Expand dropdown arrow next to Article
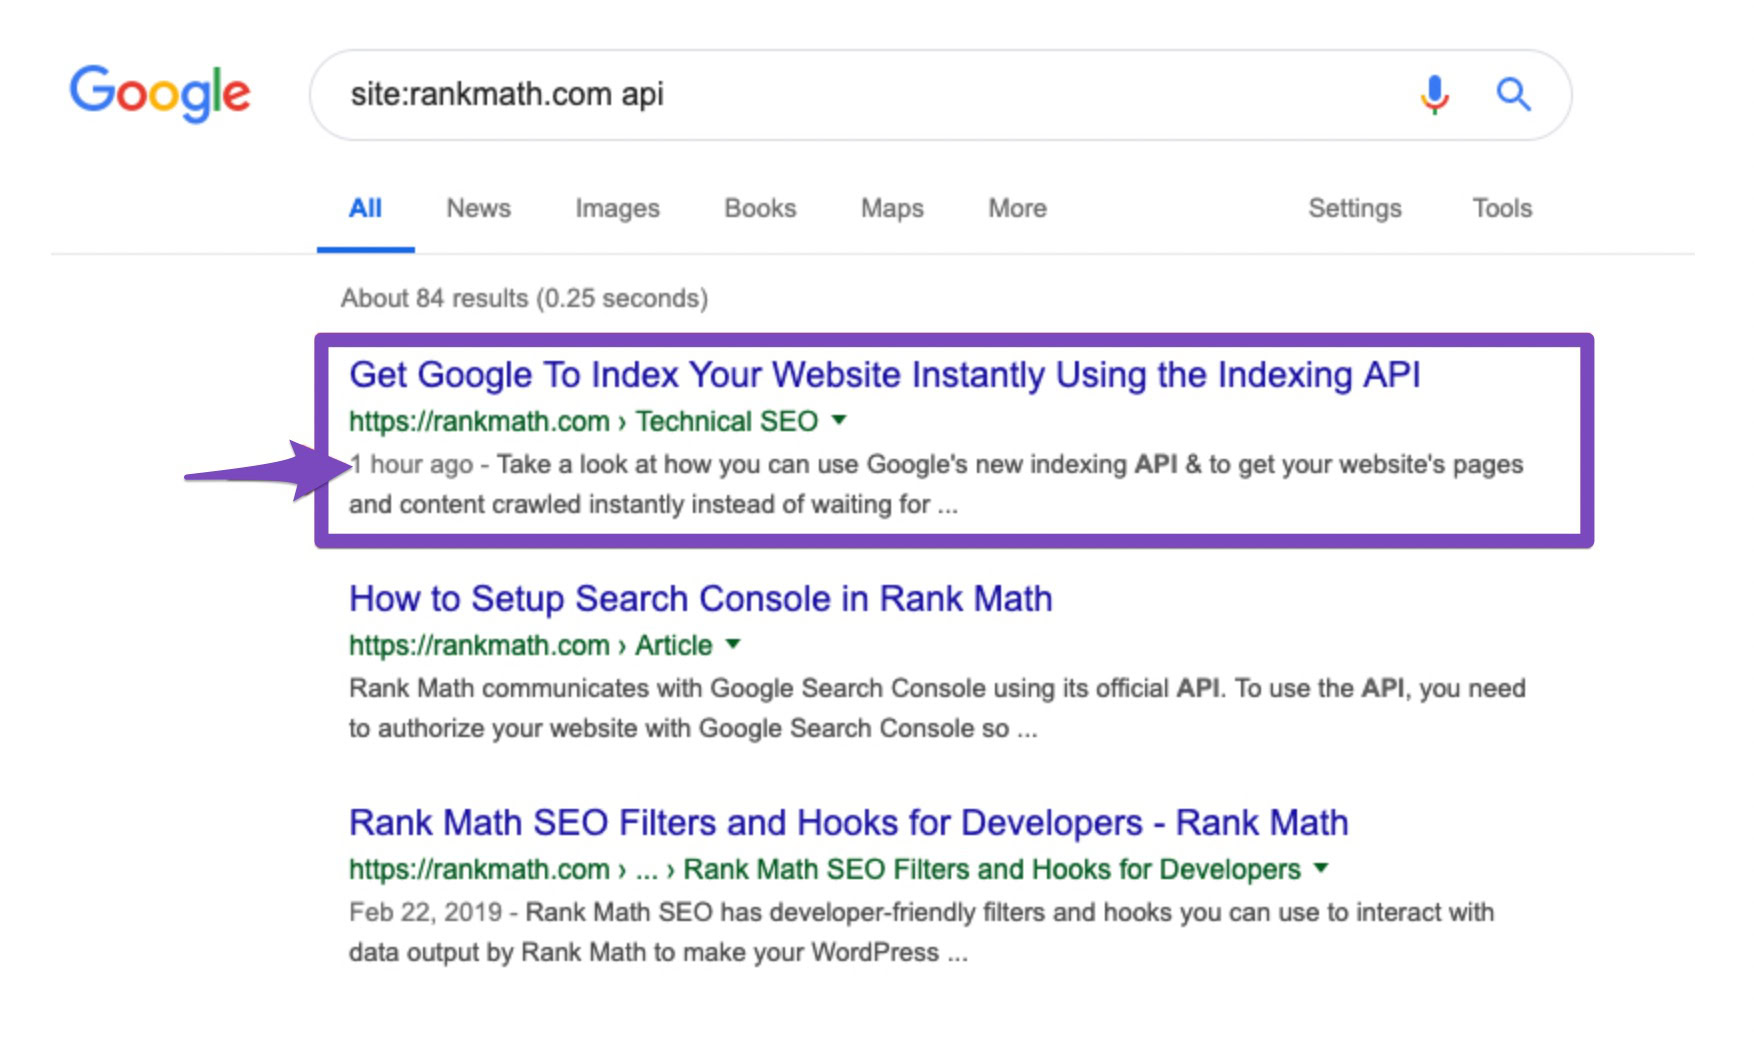 point(733,644)
